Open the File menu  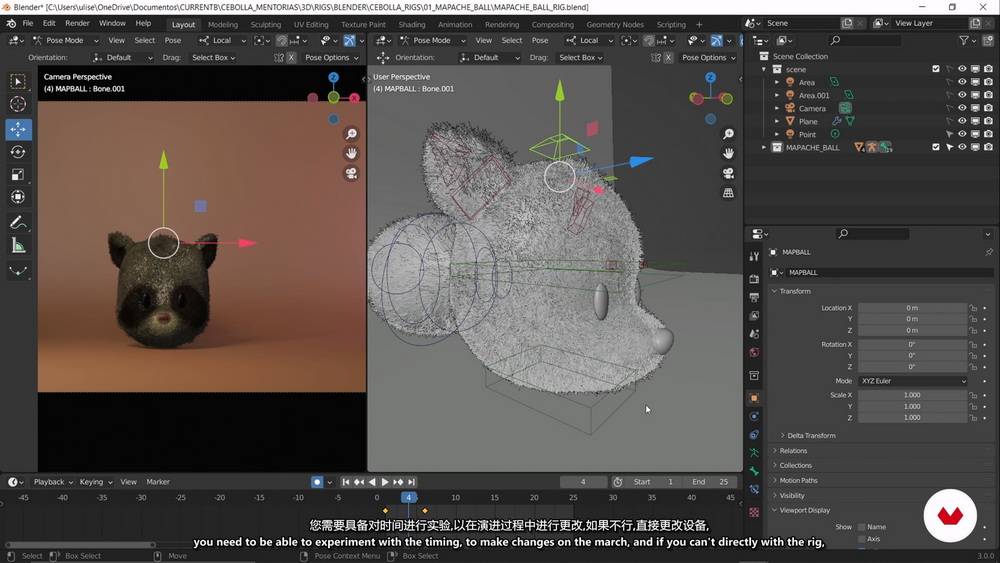(x=27, y=23)
